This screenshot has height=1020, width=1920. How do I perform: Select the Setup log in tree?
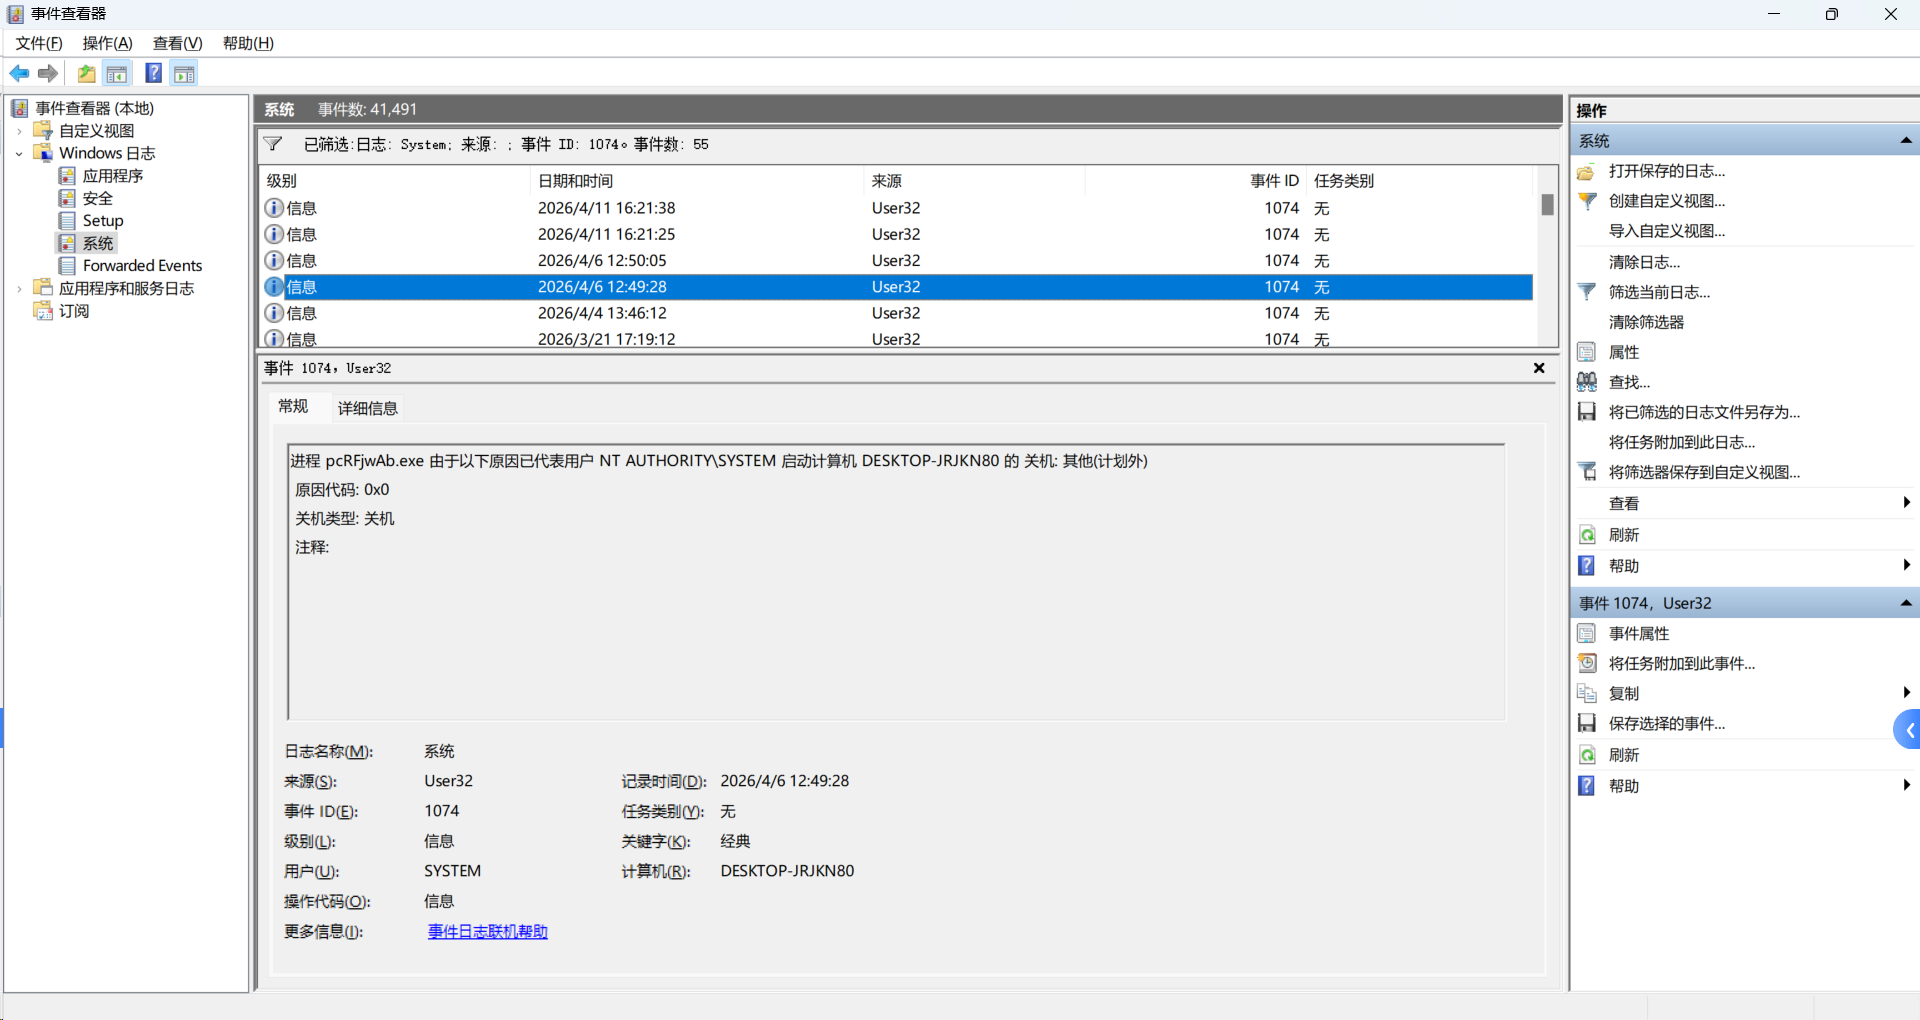point(103,221)
